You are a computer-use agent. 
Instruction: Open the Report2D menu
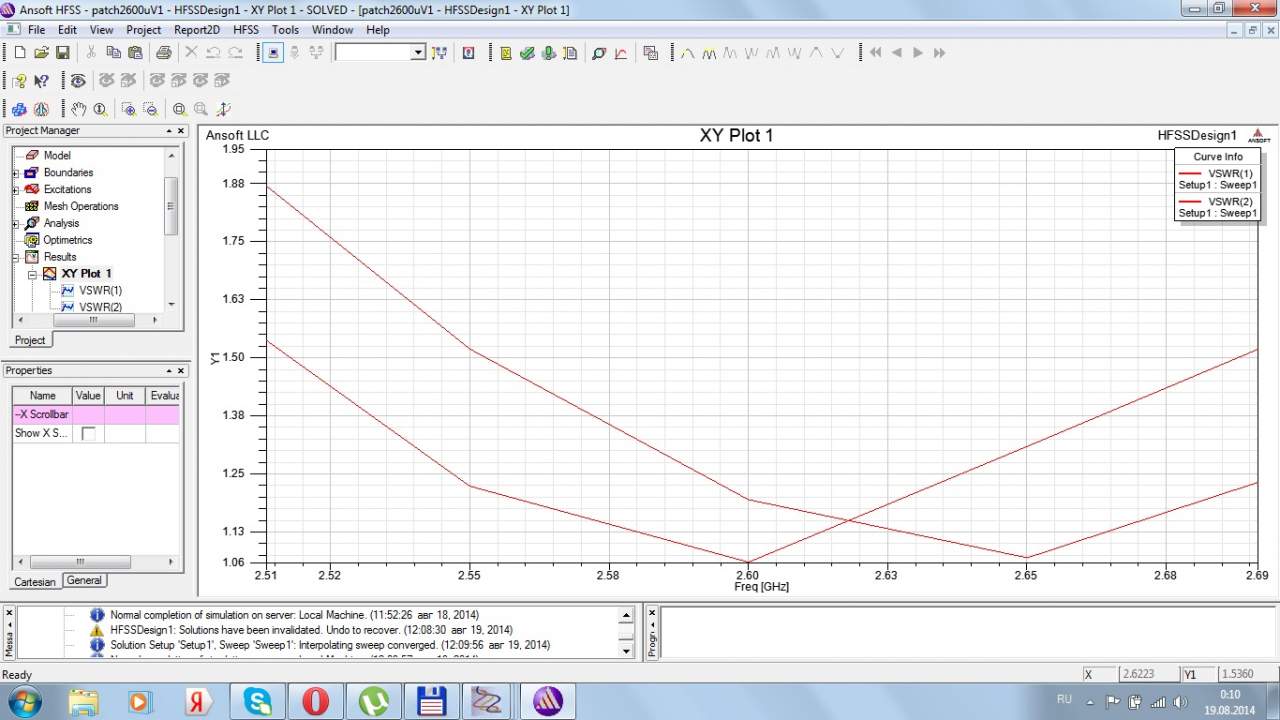click(x=196, y=30)
